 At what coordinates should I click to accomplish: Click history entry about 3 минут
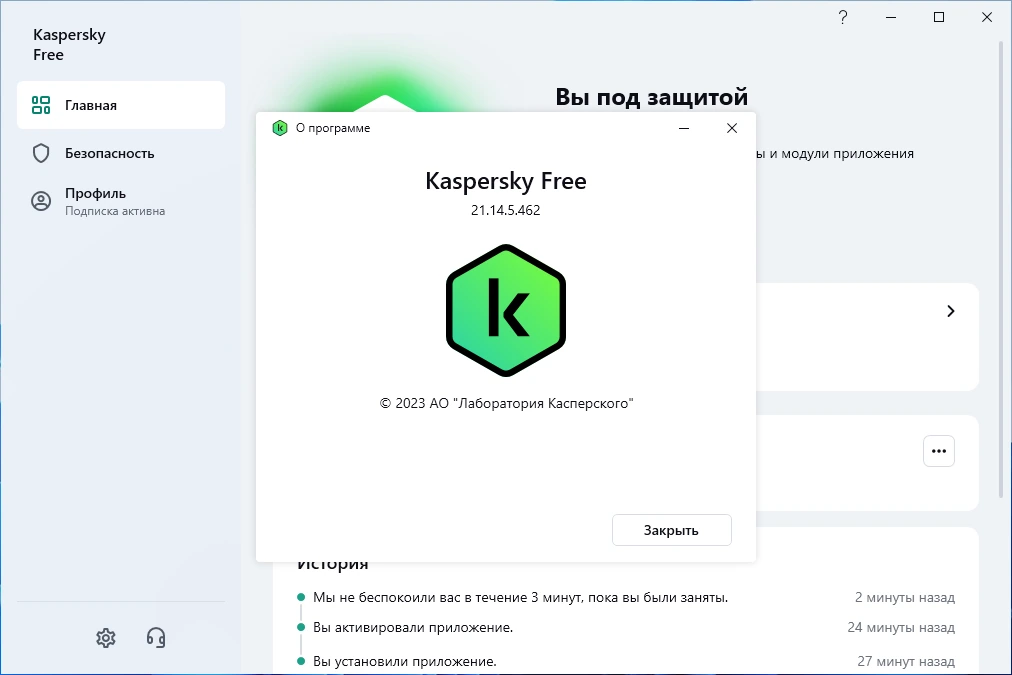point(520,598)
